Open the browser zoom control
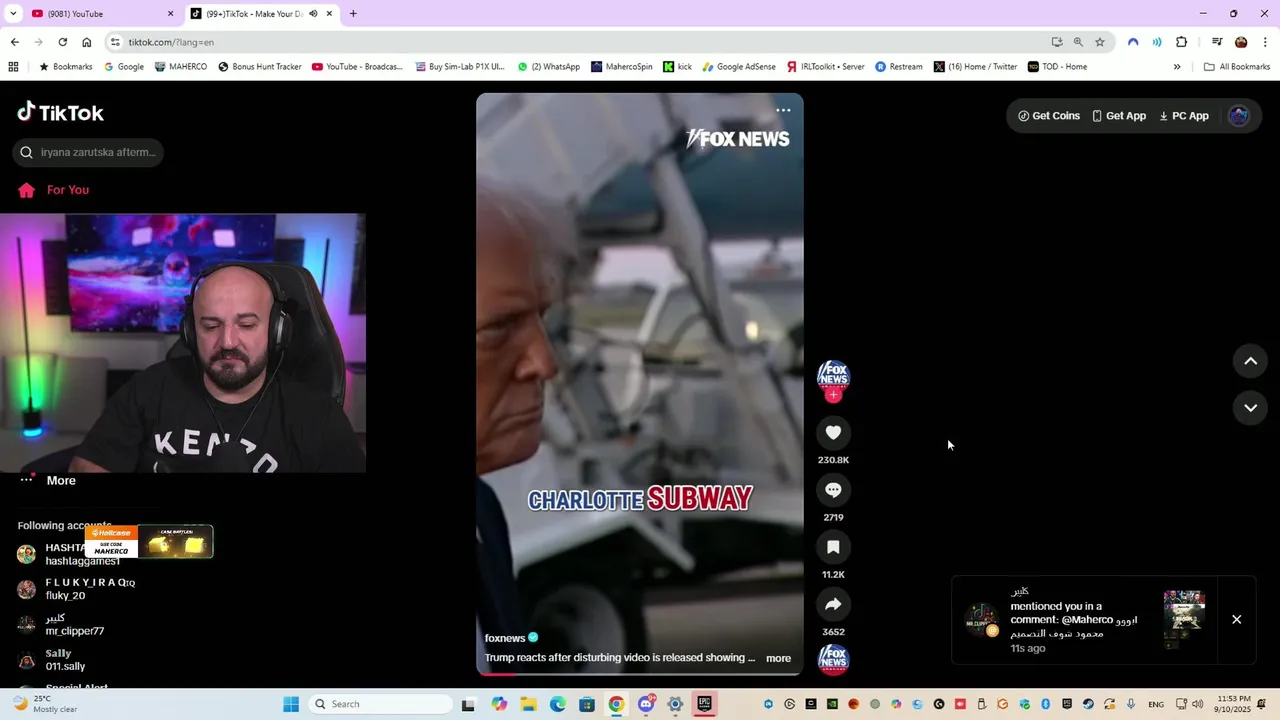1280x720 pixels. tap(1078, 42)
